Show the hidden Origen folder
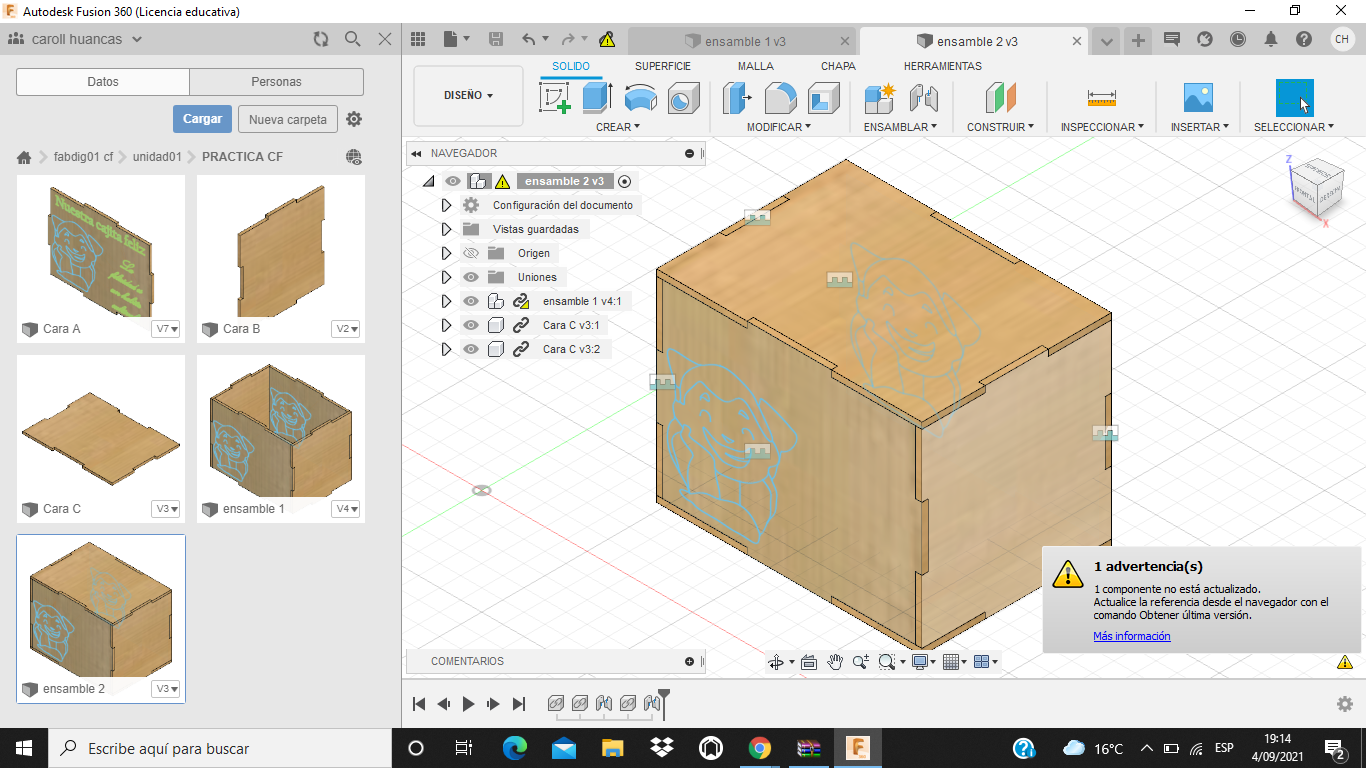The height and width of the screenshot is (768, 1366). point(471,253)
